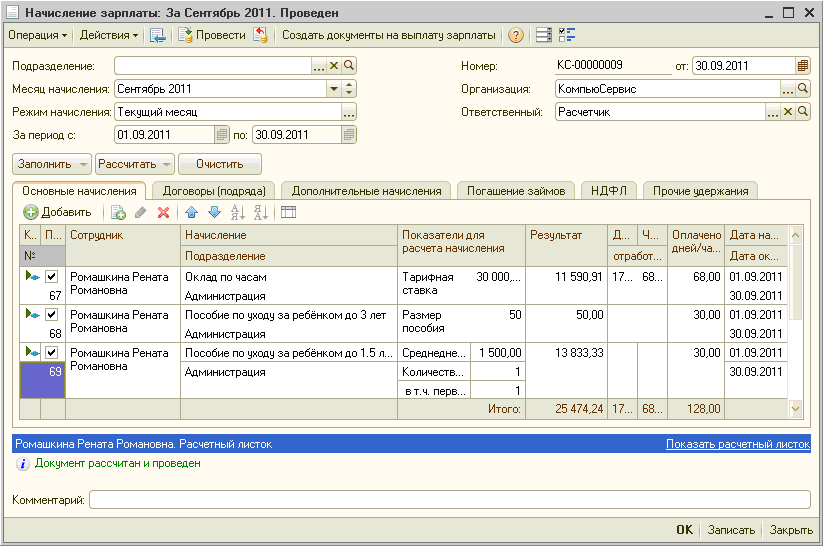The width and height of the screenshot is (823, 546).
Task: Click the Месяц начисления spinner arrows
Action: pos(349,89)
